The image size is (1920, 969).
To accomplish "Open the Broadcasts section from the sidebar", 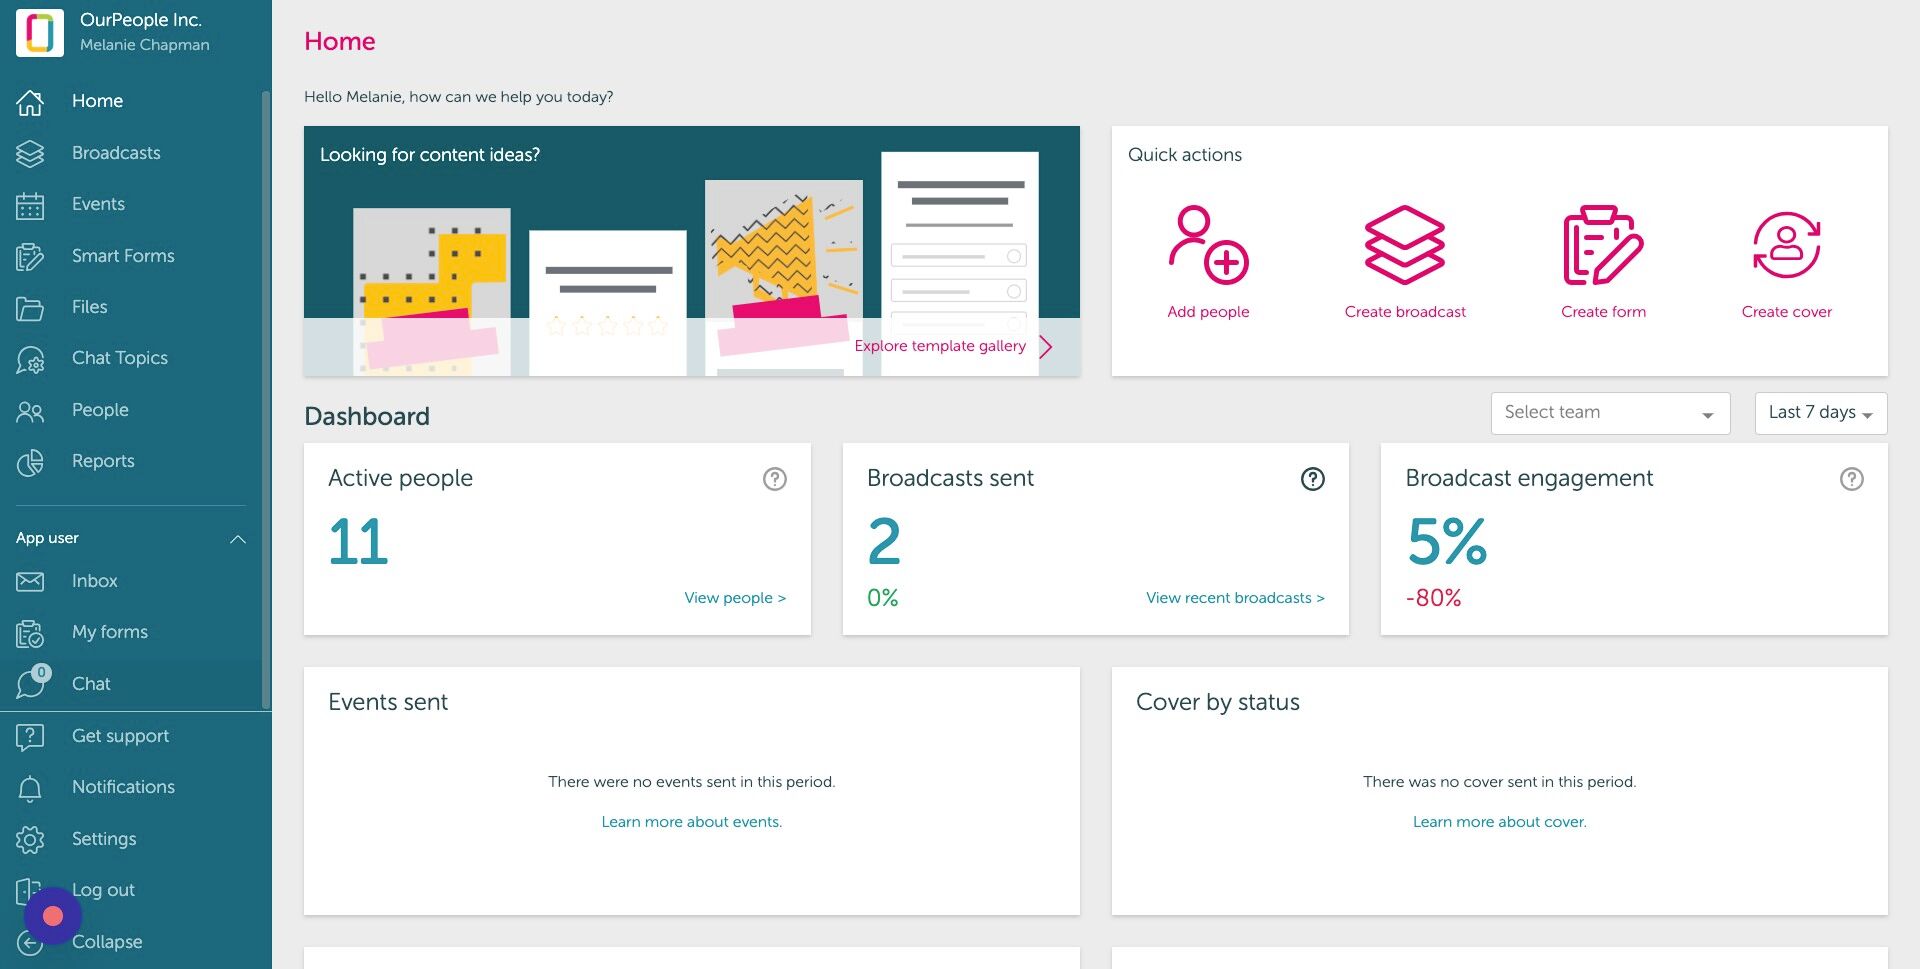I will pyautogui.click(x=116, y=152).
